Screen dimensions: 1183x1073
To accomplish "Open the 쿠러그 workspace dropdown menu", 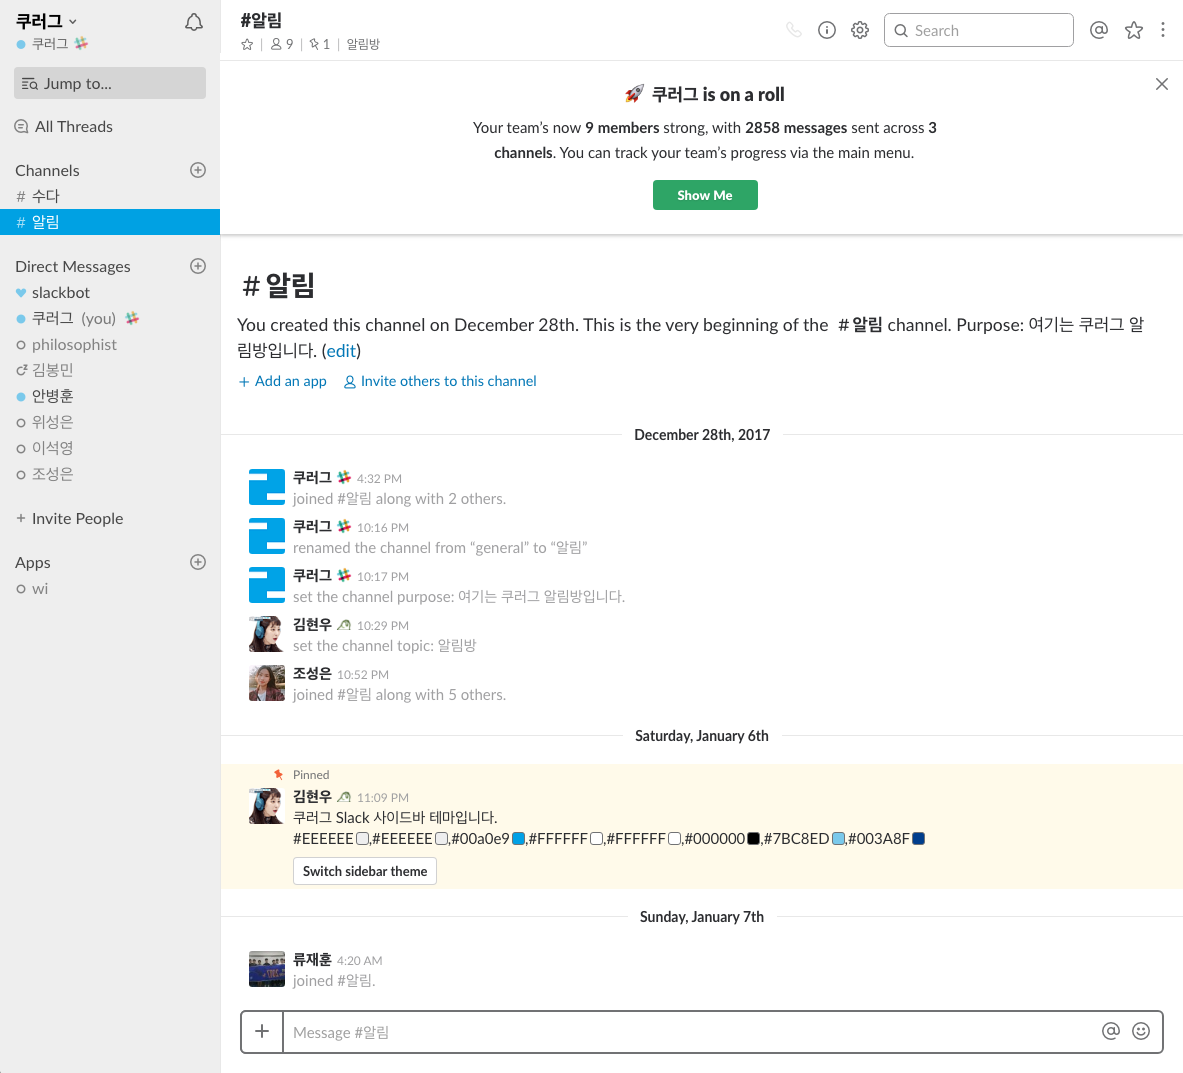I will [47, 21].
